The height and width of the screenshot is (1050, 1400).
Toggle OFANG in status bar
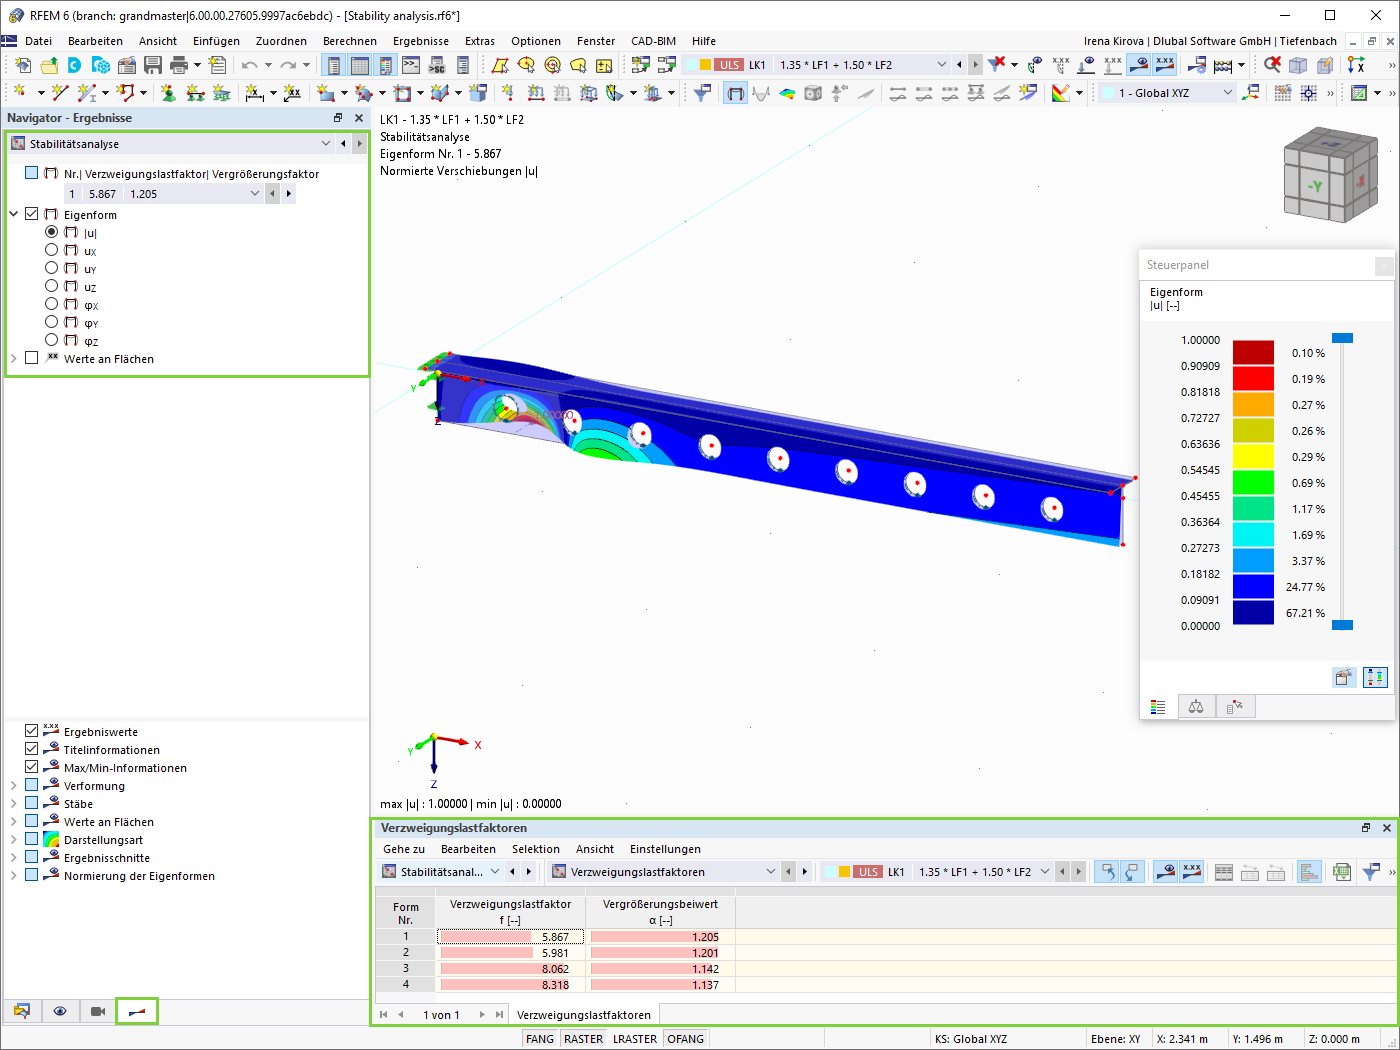tap(685, 1039)
